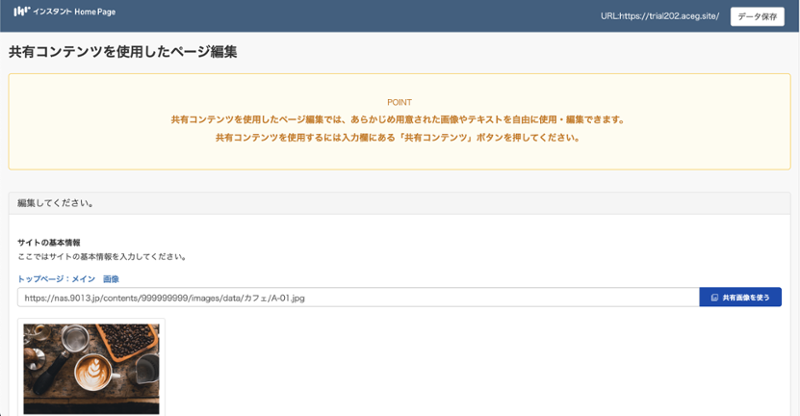Click the 共有画像を使う button label
The width and height of the screenshot is (800, 416).
pyautogui.click(x=745, y=298)
